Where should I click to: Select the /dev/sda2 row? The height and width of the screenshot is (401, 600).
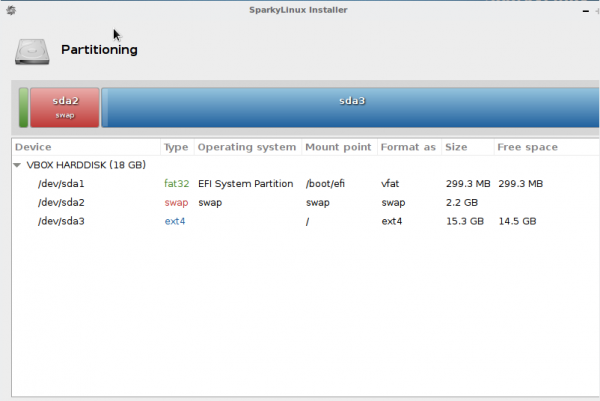(x=305, y=202)
